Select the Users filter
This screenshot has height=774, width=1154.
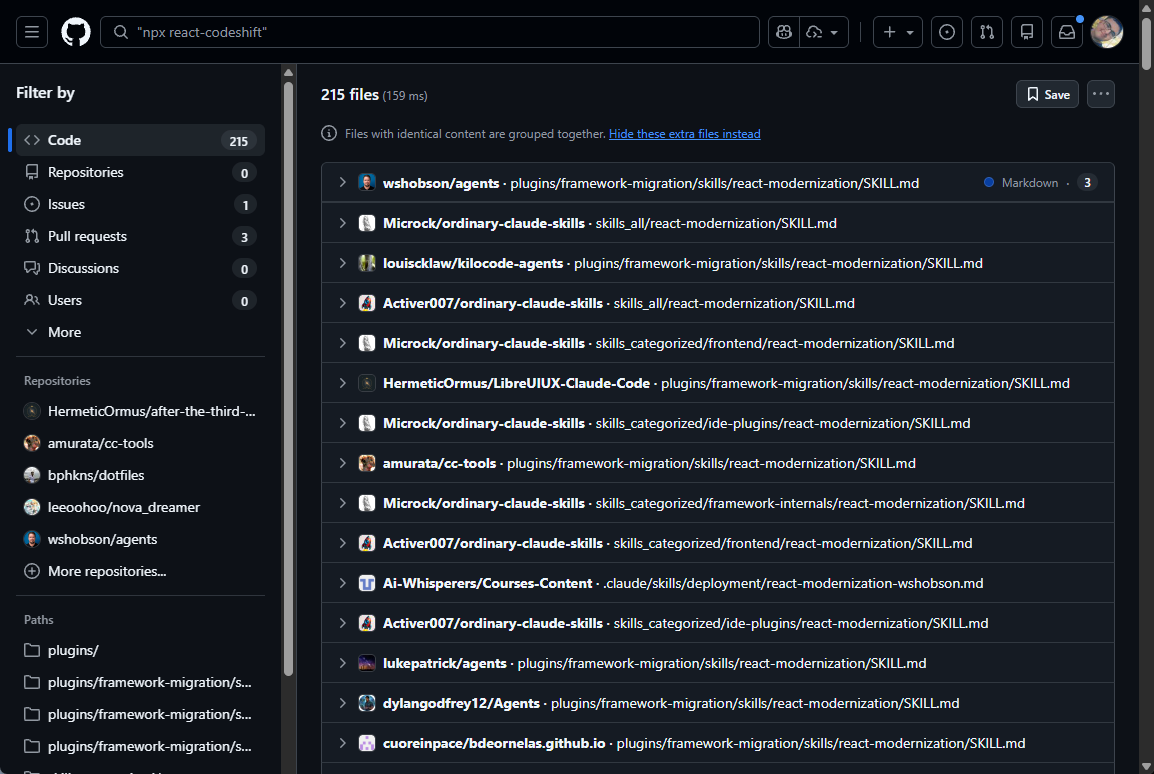pyautogui.click(x=140, y=300)
